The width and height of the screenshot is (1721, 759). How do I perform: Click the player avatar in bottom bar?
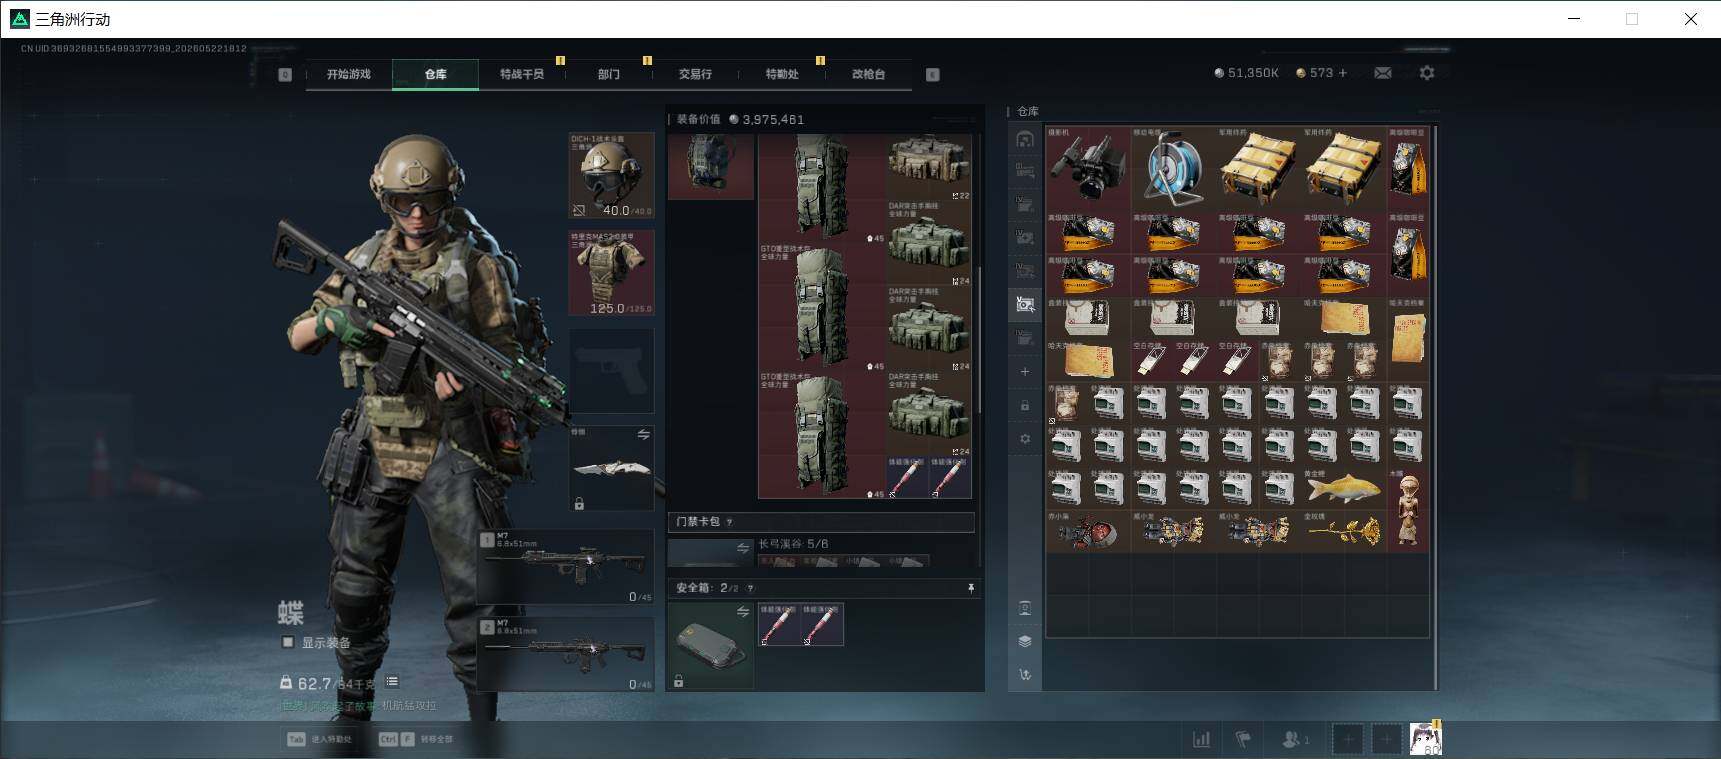[x=1425, y=739]
